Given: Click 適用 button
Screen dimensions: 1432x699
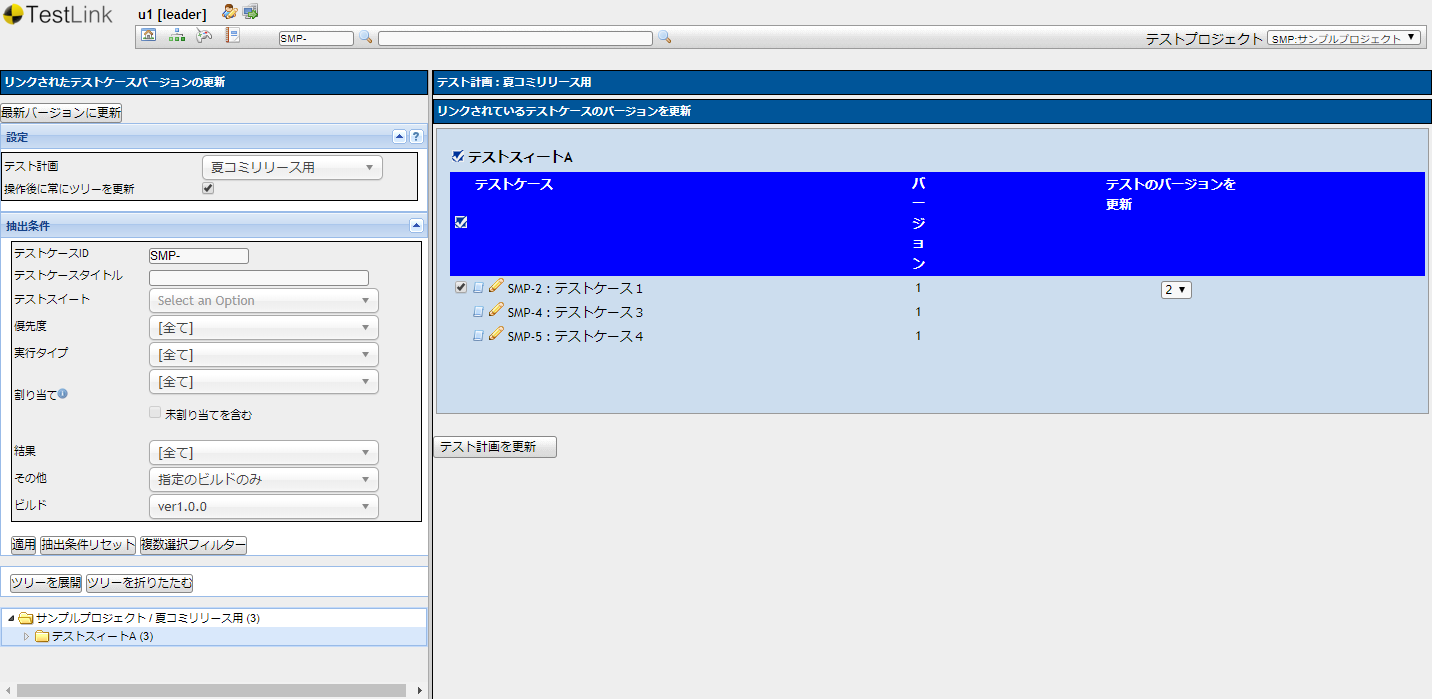Looking at the screenshot, I should click(x=24, y=545).
